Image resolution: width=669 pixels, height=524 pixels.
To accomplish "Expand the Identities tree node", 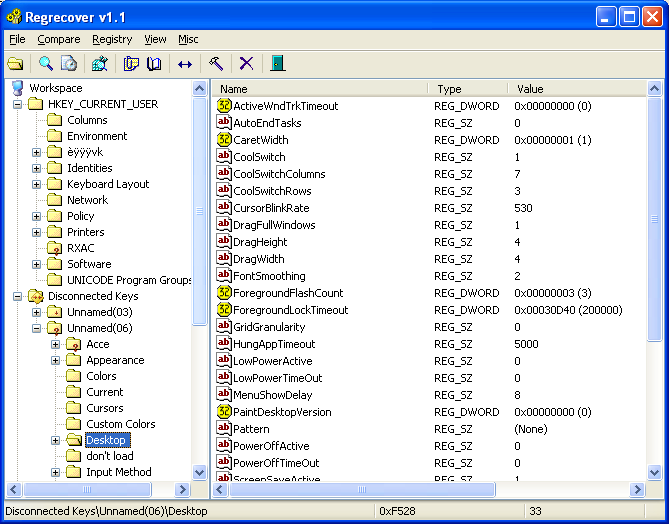I will tap(36, 168).
